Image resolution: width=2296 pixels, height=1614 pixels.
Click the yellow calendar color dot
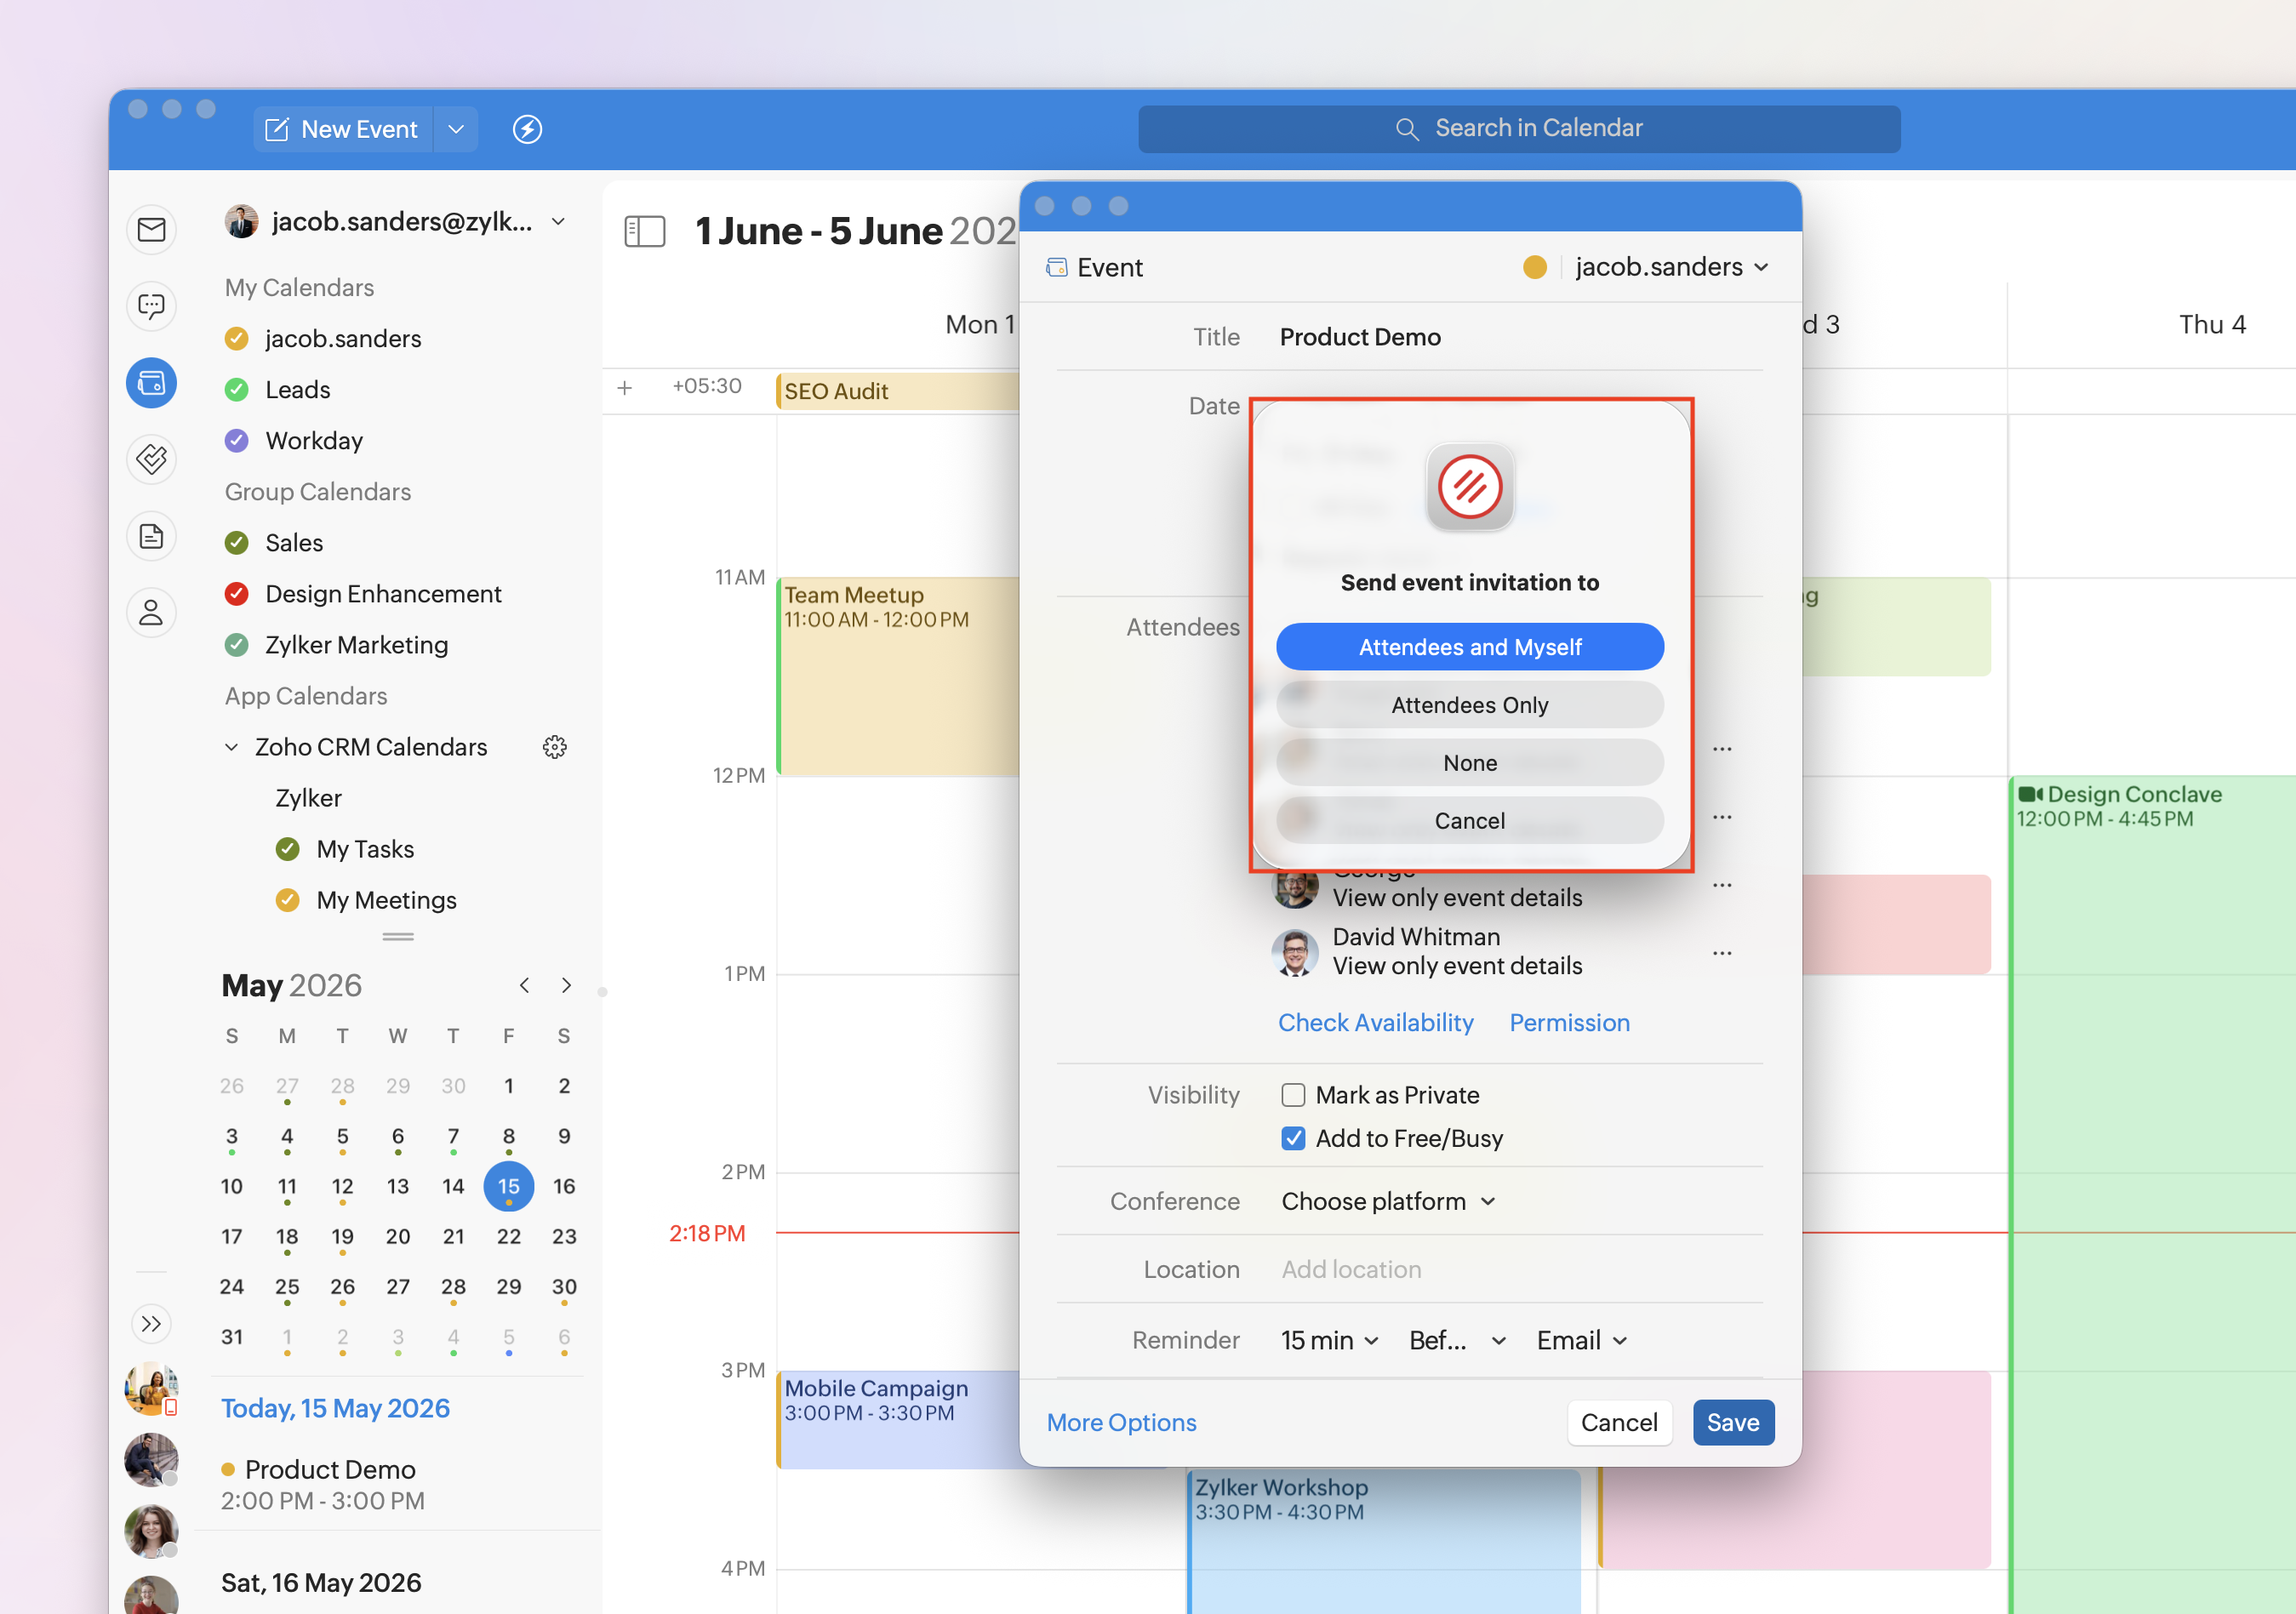(x=1534, y=267)
